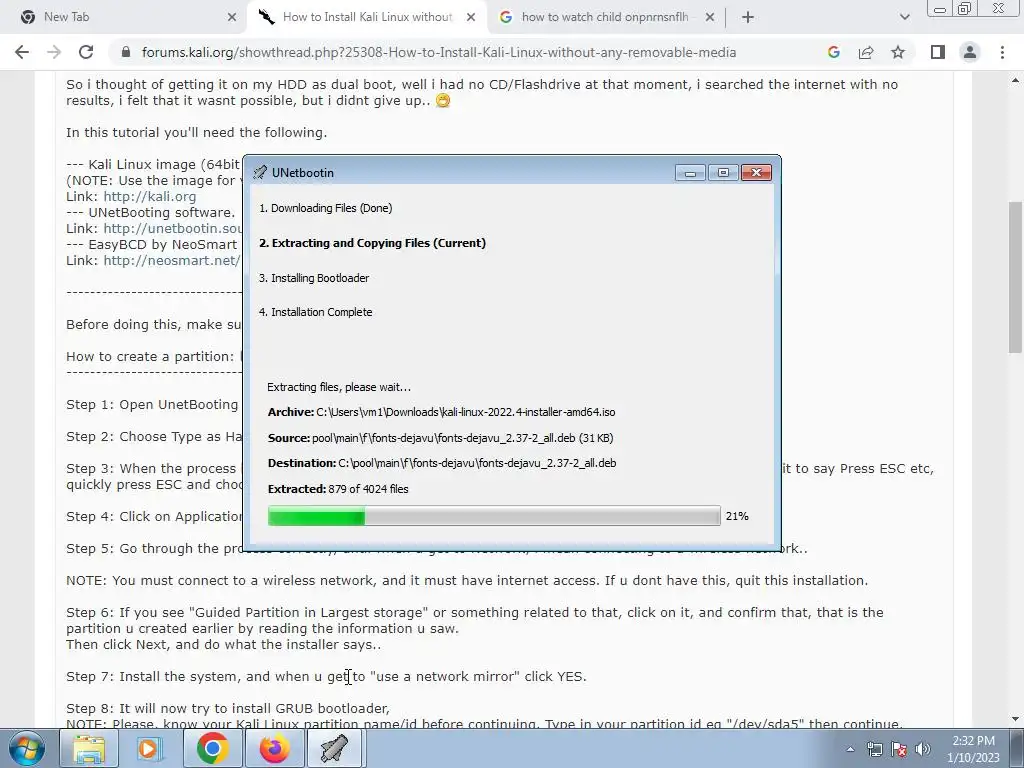
Task: Expand the tab search dropdown
Action: 904,17
